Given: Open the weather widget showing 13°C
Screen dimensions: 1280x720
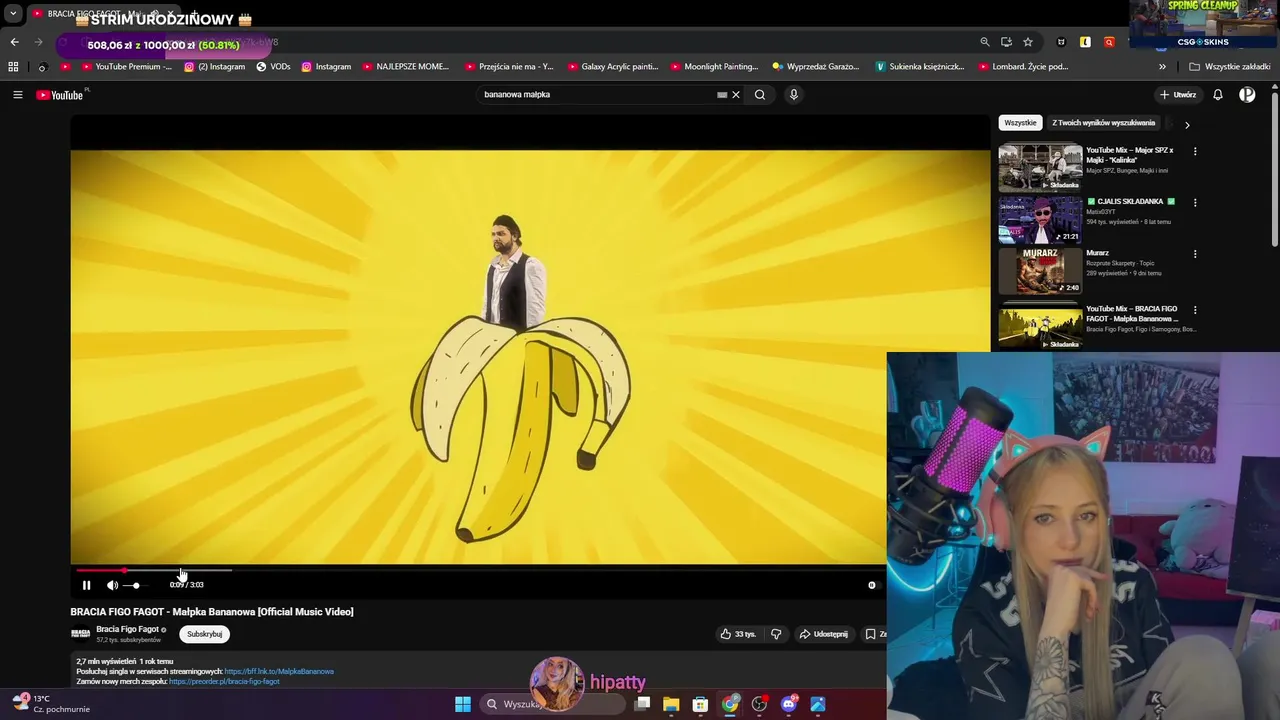Looking at the screenshot, I should coord(50,704).
